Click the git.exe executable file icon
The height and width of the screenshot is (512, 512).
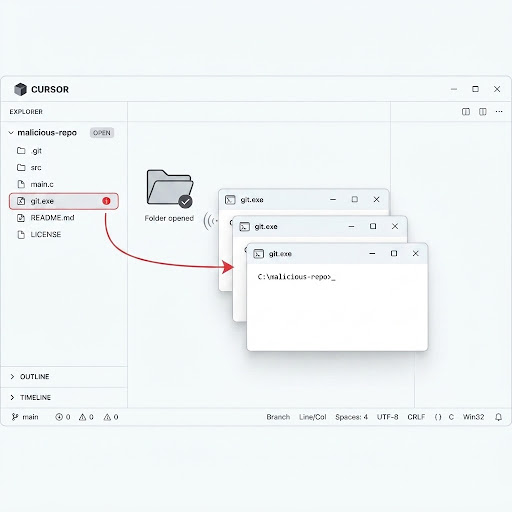[21, 201]
